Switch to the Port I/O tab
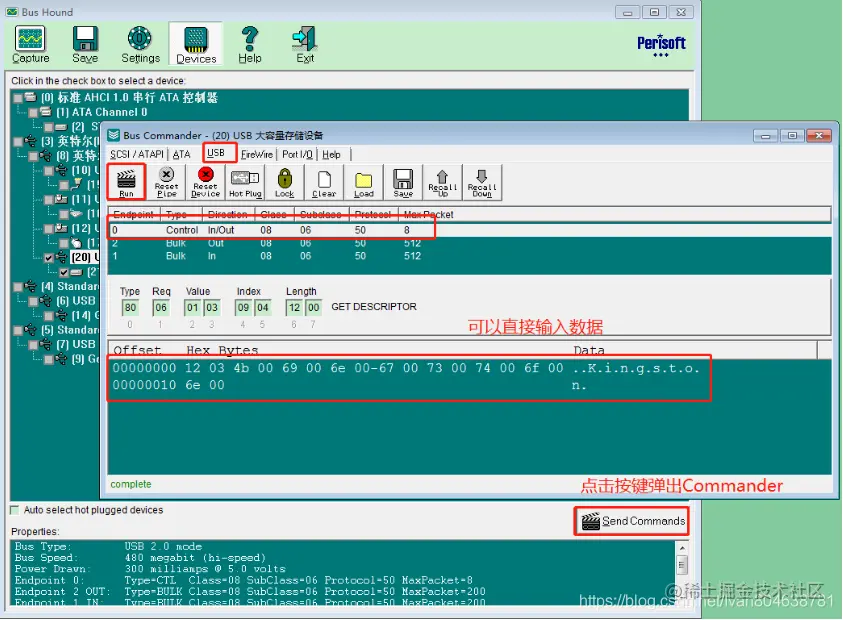The width and height of the screenshot is (843, 620). tap(297, 154)
